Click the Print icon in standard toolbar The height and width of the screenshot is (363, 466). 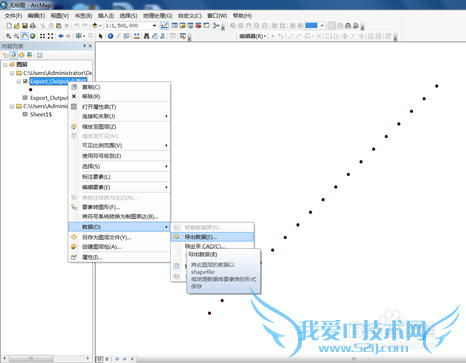click(33, 25)
